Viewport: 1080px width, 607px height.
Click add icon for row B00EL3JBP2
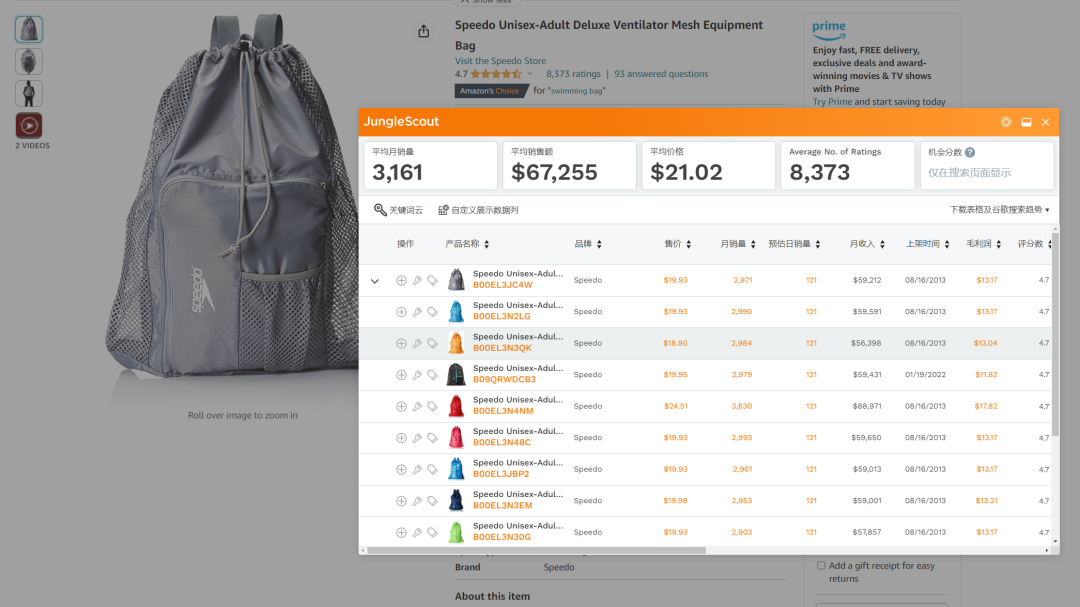click(401, 470)
